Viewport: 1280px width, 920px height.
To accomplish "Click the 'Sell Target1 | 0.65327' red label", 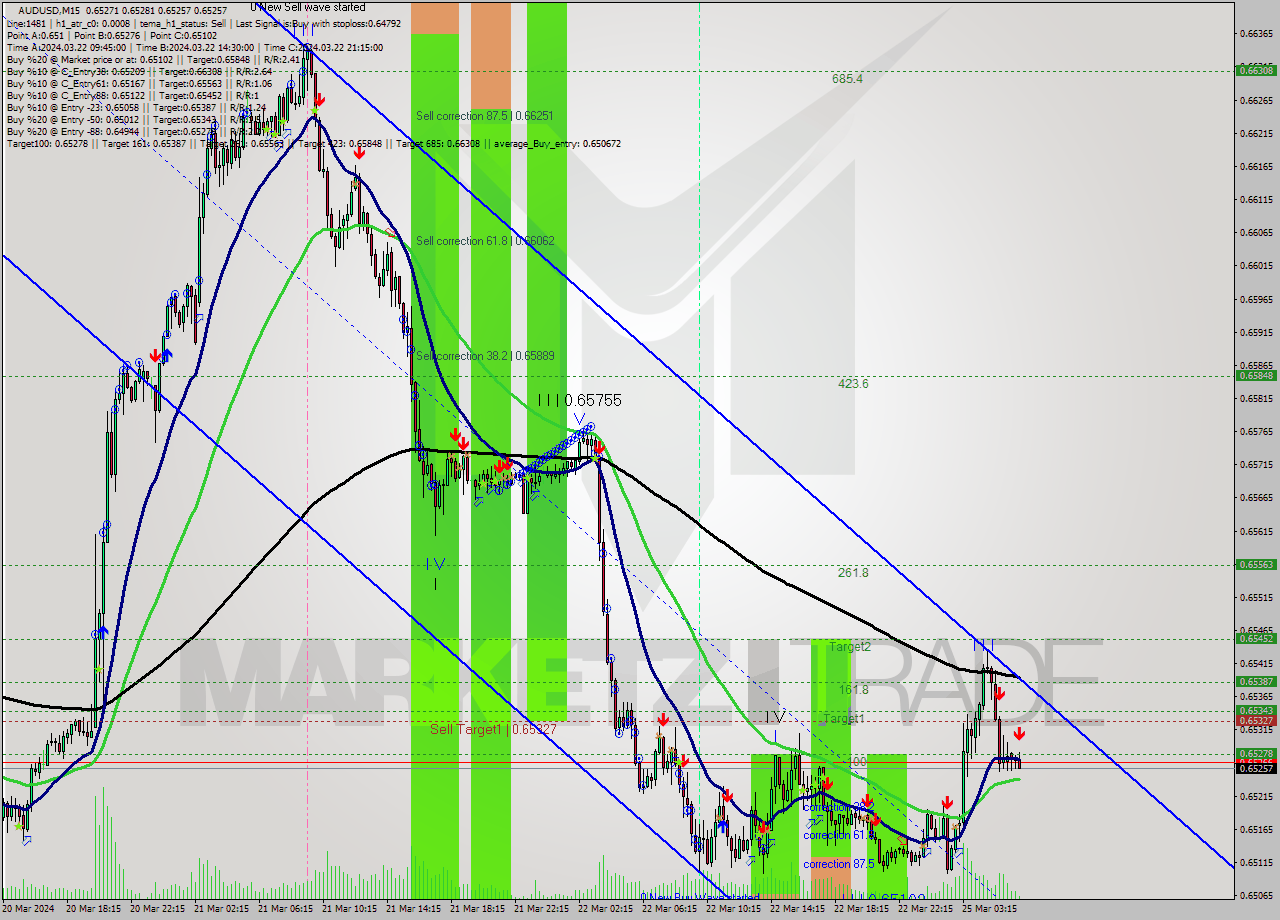I will (x=493, y=729).
